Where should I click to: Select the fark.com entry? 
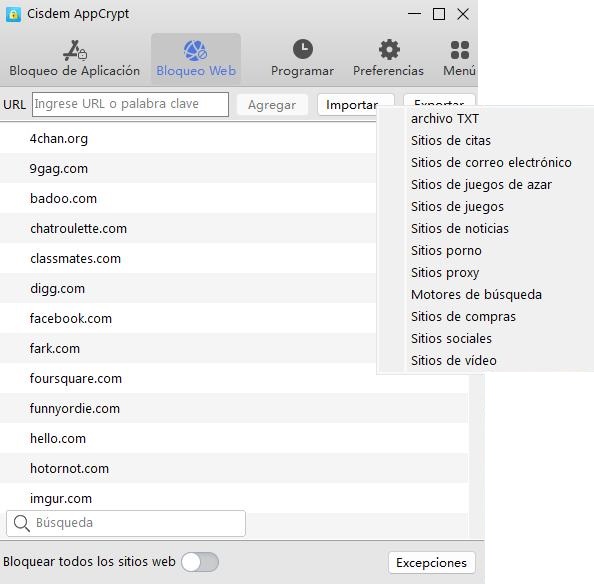point(188,348)
